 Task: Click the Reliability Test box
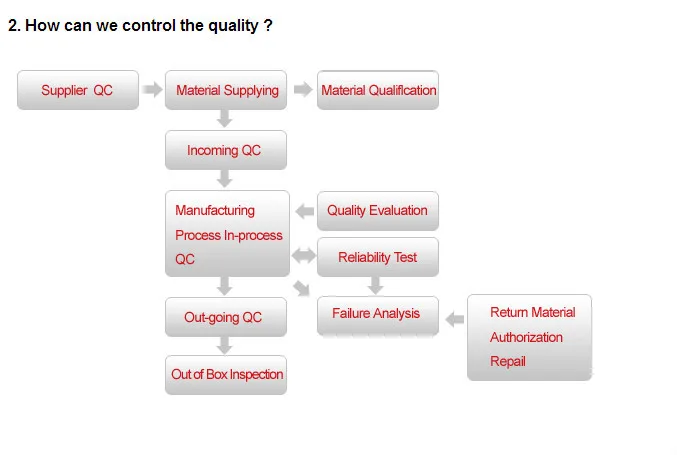click(377, 257)
